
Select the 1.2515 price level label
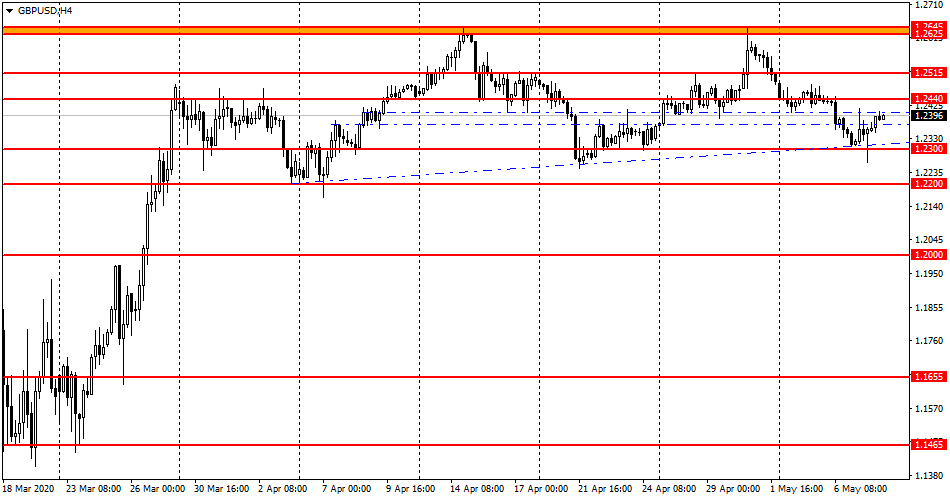929,73
